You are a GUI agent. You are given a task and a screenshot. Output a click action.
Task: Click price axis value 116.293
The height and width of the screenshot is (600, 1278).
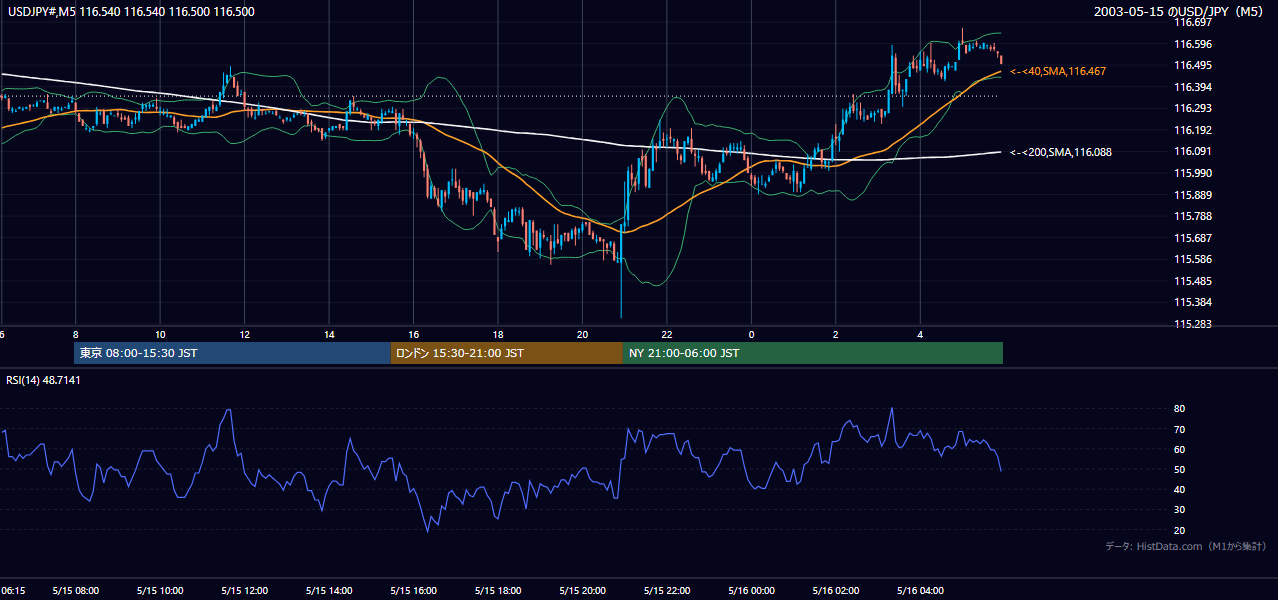click(1192, 108)
